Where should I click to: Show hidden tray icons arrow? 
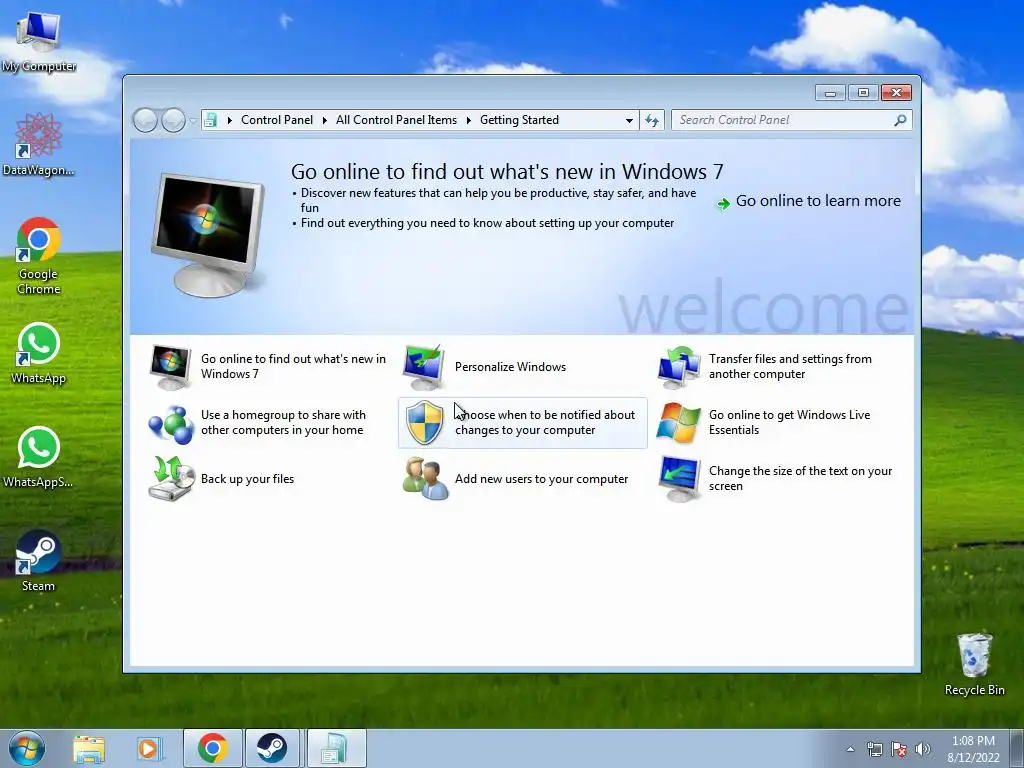coord(850,749)
